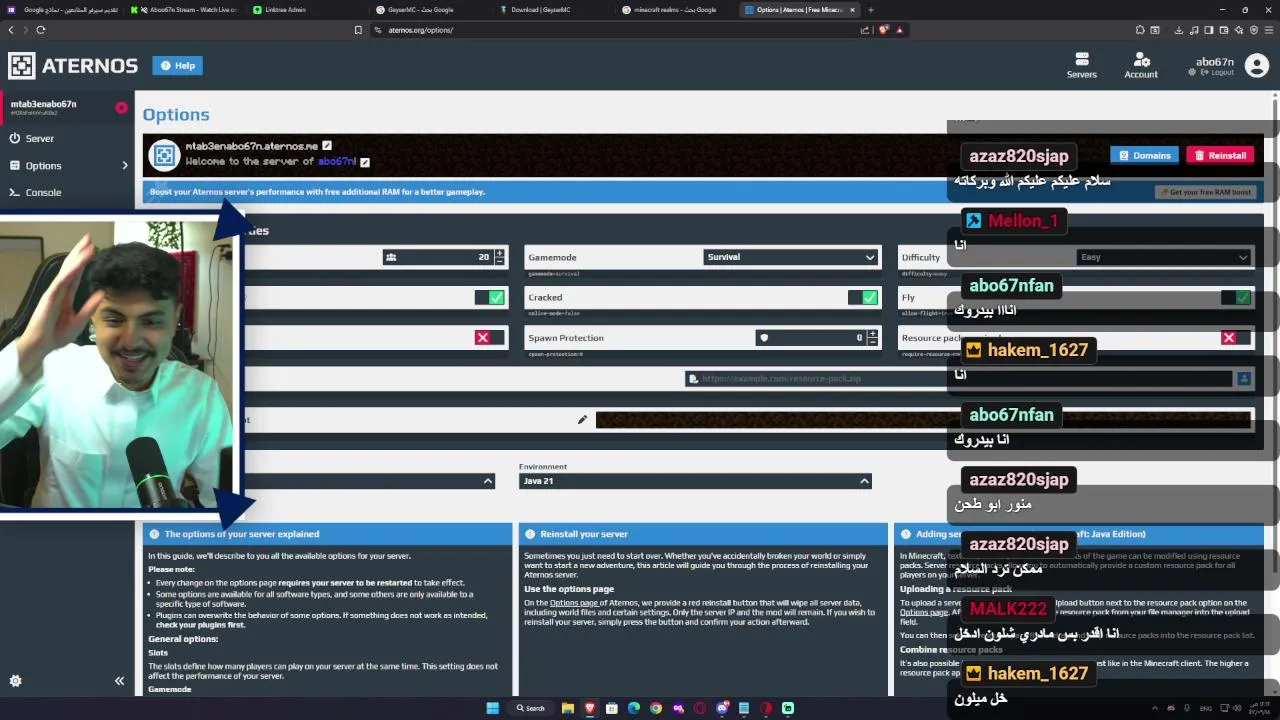1280x720 pixels.
Task: Click the browser back arrow
Action: tap(11, 30)
